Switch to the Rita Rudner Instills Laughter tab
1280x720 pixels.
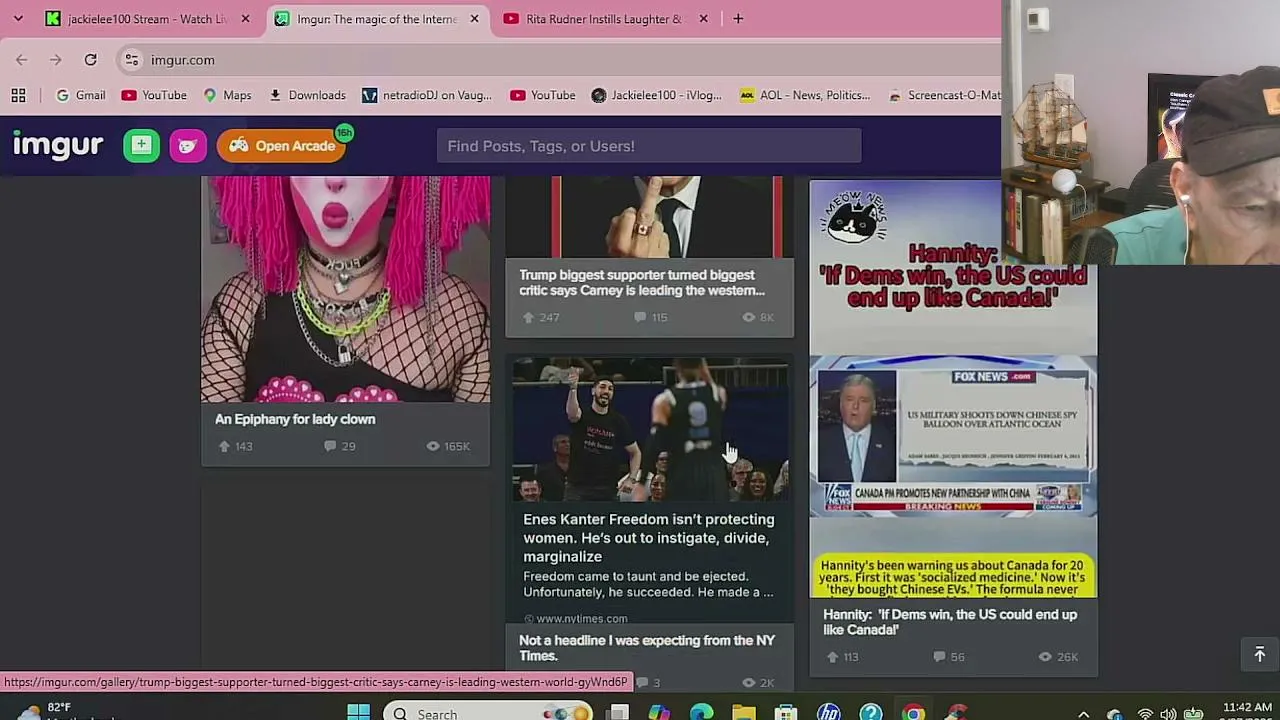603,19
